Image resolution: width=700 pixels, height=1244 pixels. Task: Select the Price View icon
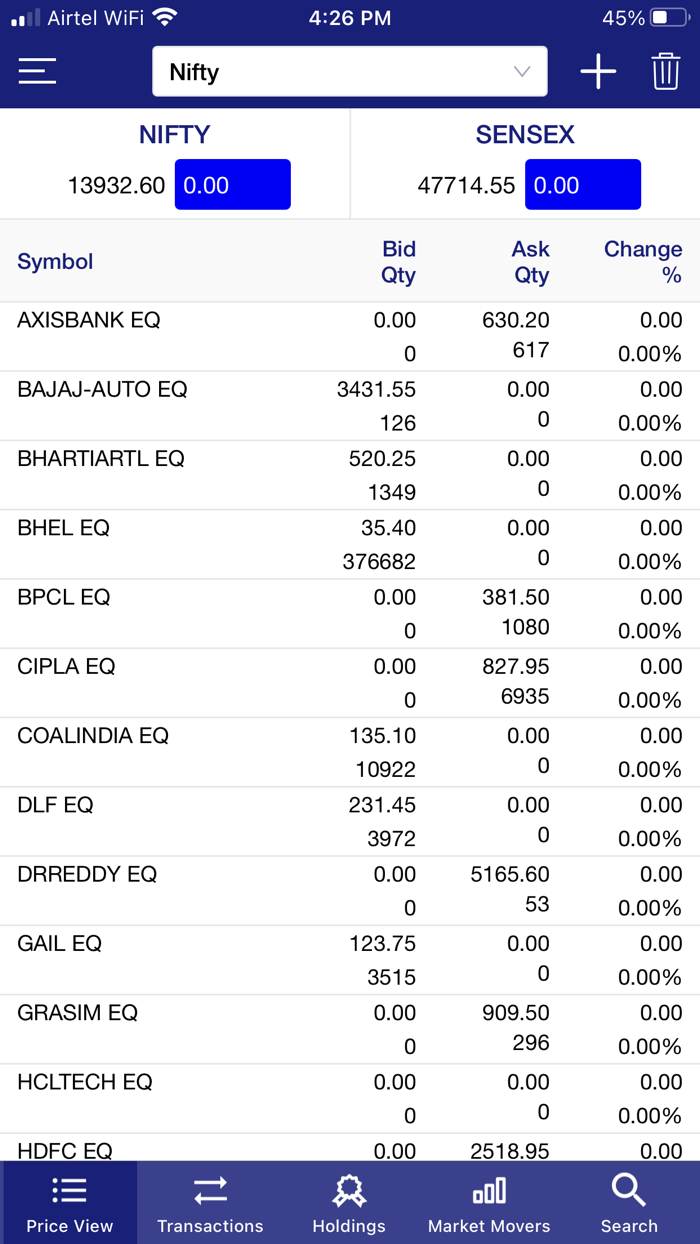point(69,1189)
